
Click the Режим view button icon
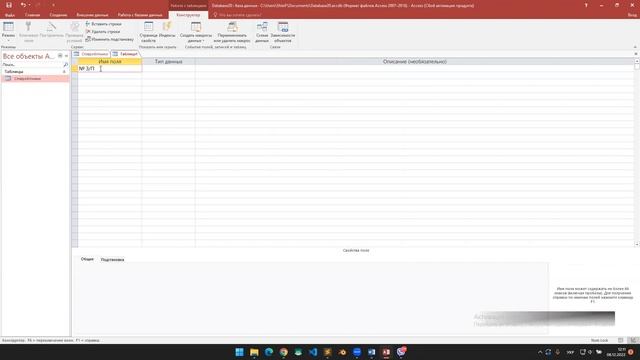point(8,27)
